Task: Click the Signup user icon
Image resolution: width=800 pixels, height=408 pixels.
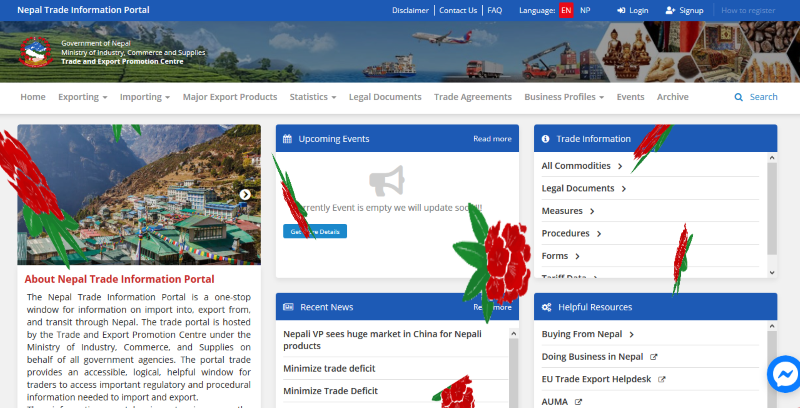Action: 669,10
